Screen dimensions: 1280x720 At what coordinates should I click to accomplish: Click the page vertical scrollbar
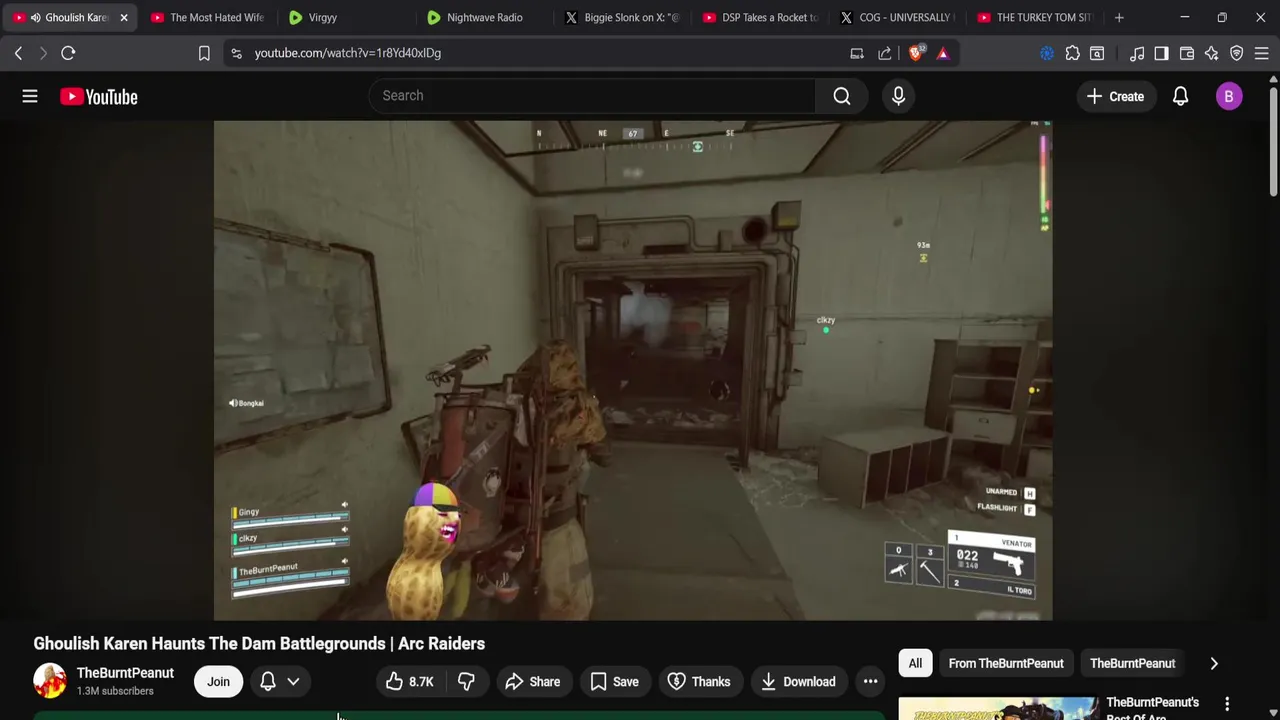point(1273,140)
